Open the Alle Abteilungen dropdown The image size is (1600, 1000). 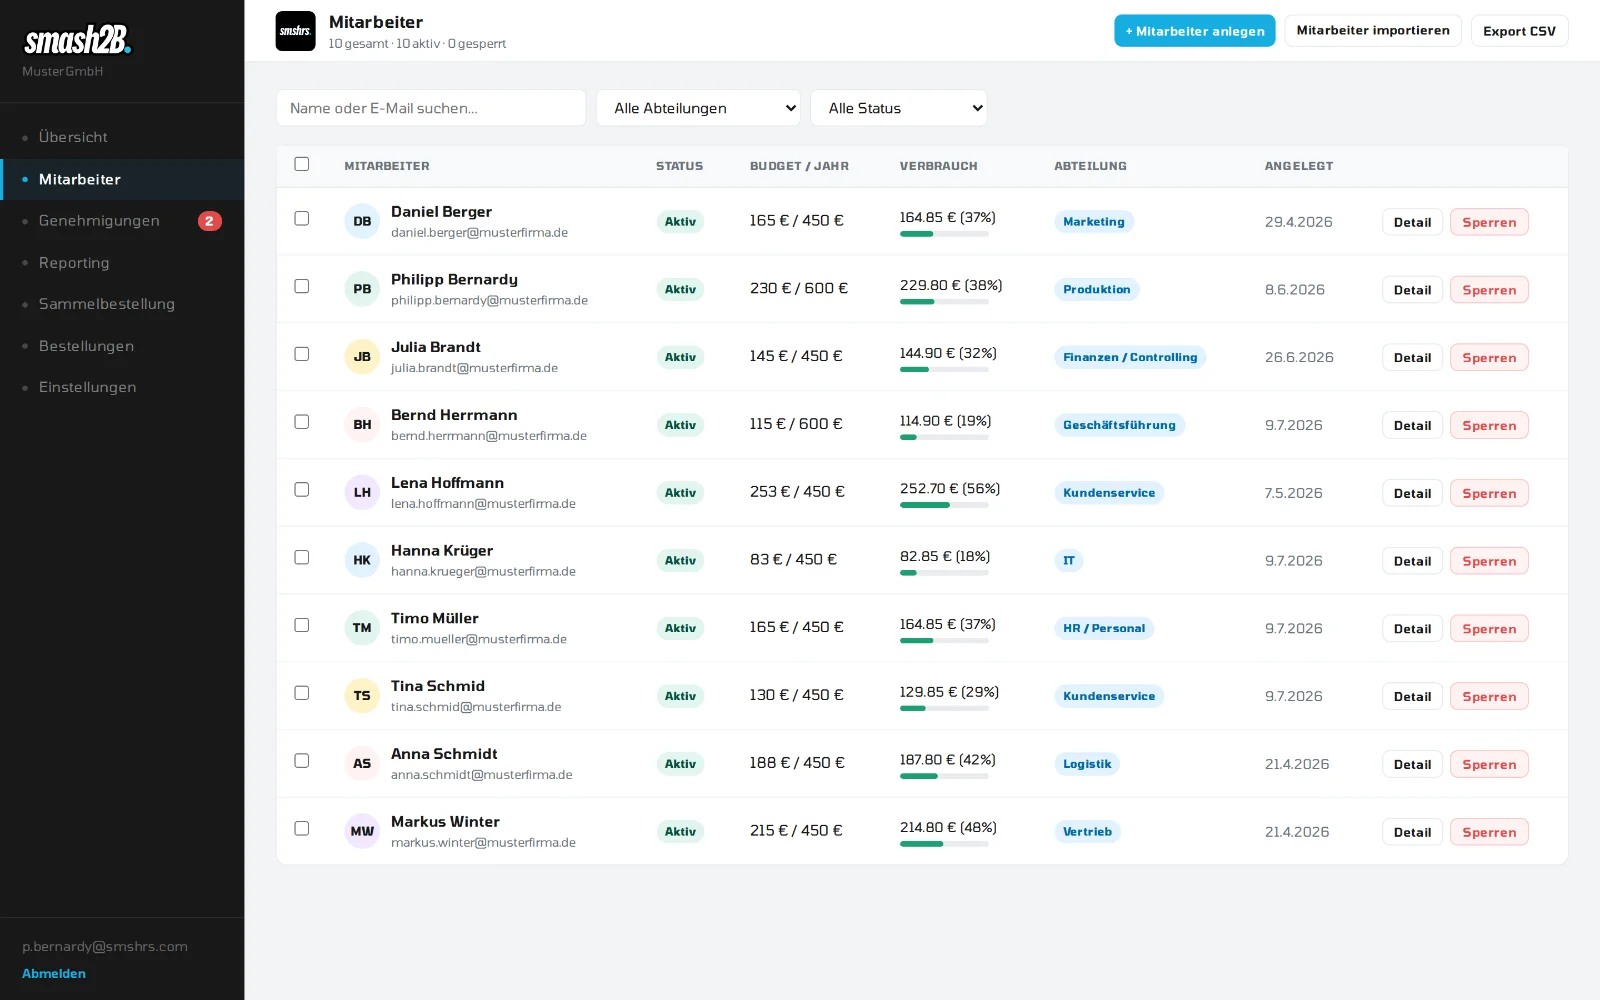pyautogui.click(x=698, y=108)
